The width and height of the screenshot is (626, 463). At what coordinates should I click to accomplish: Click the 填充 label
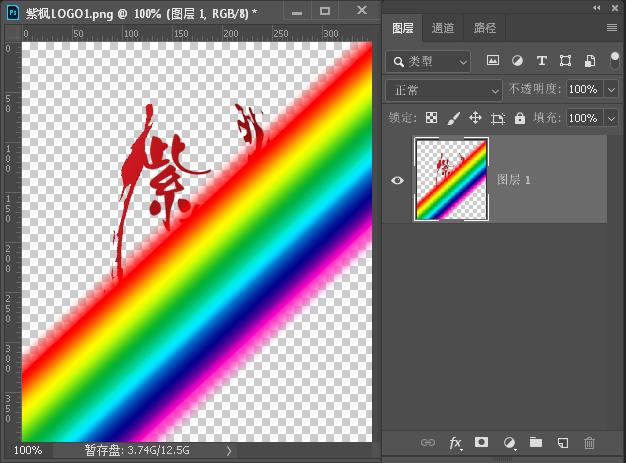[x=547, y=118]
